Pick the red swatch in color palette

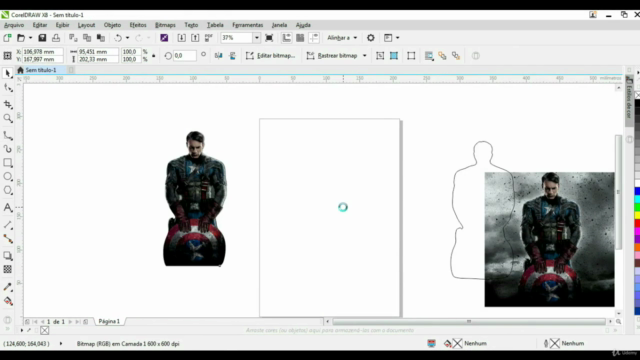[637, 224]
